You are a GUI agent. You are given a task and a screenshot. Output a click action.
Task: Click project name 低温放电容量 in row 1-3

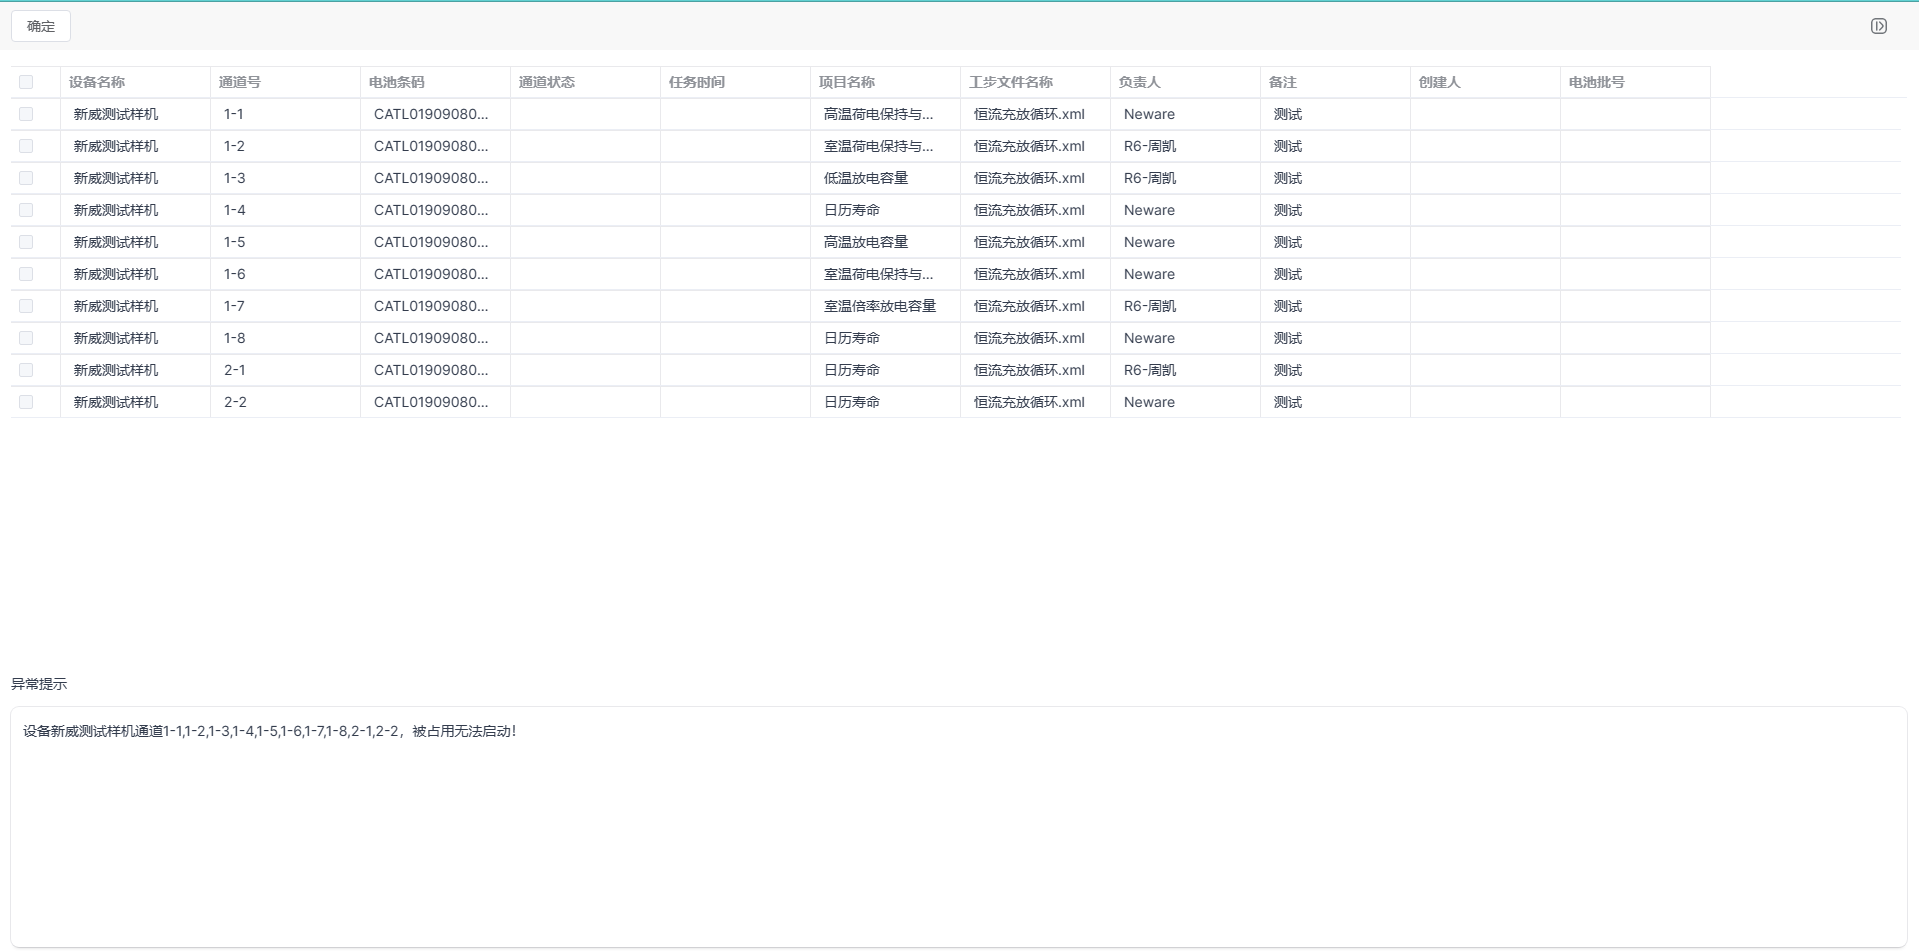[866, 178]
